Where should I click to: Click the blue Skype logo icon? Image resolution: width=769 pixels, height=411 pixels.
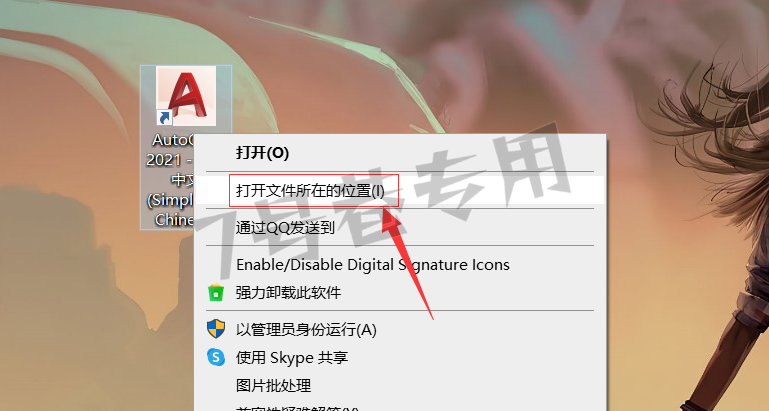[216, 357]
